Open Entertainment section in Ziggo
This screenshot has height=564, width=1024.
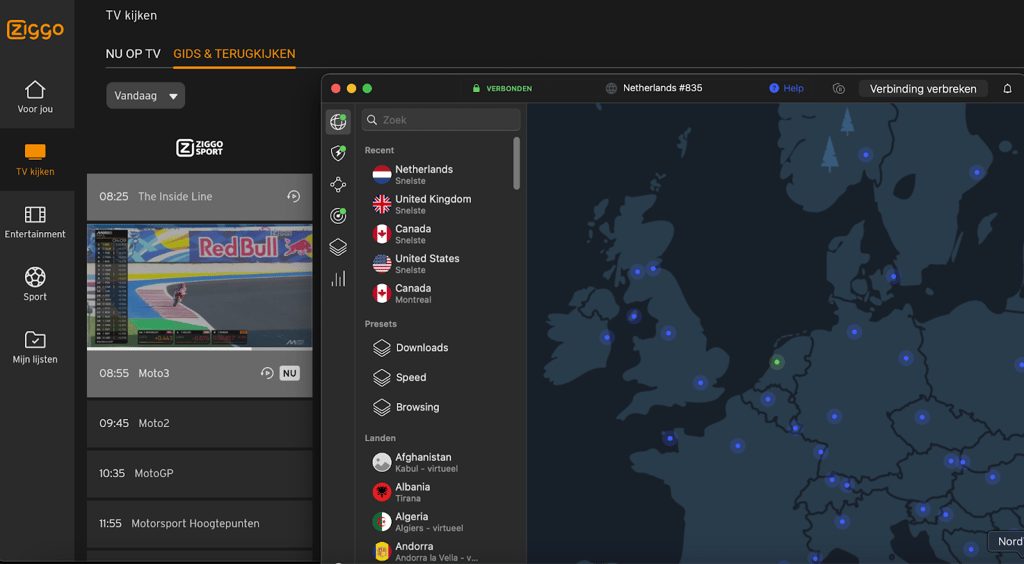[35, 222]
